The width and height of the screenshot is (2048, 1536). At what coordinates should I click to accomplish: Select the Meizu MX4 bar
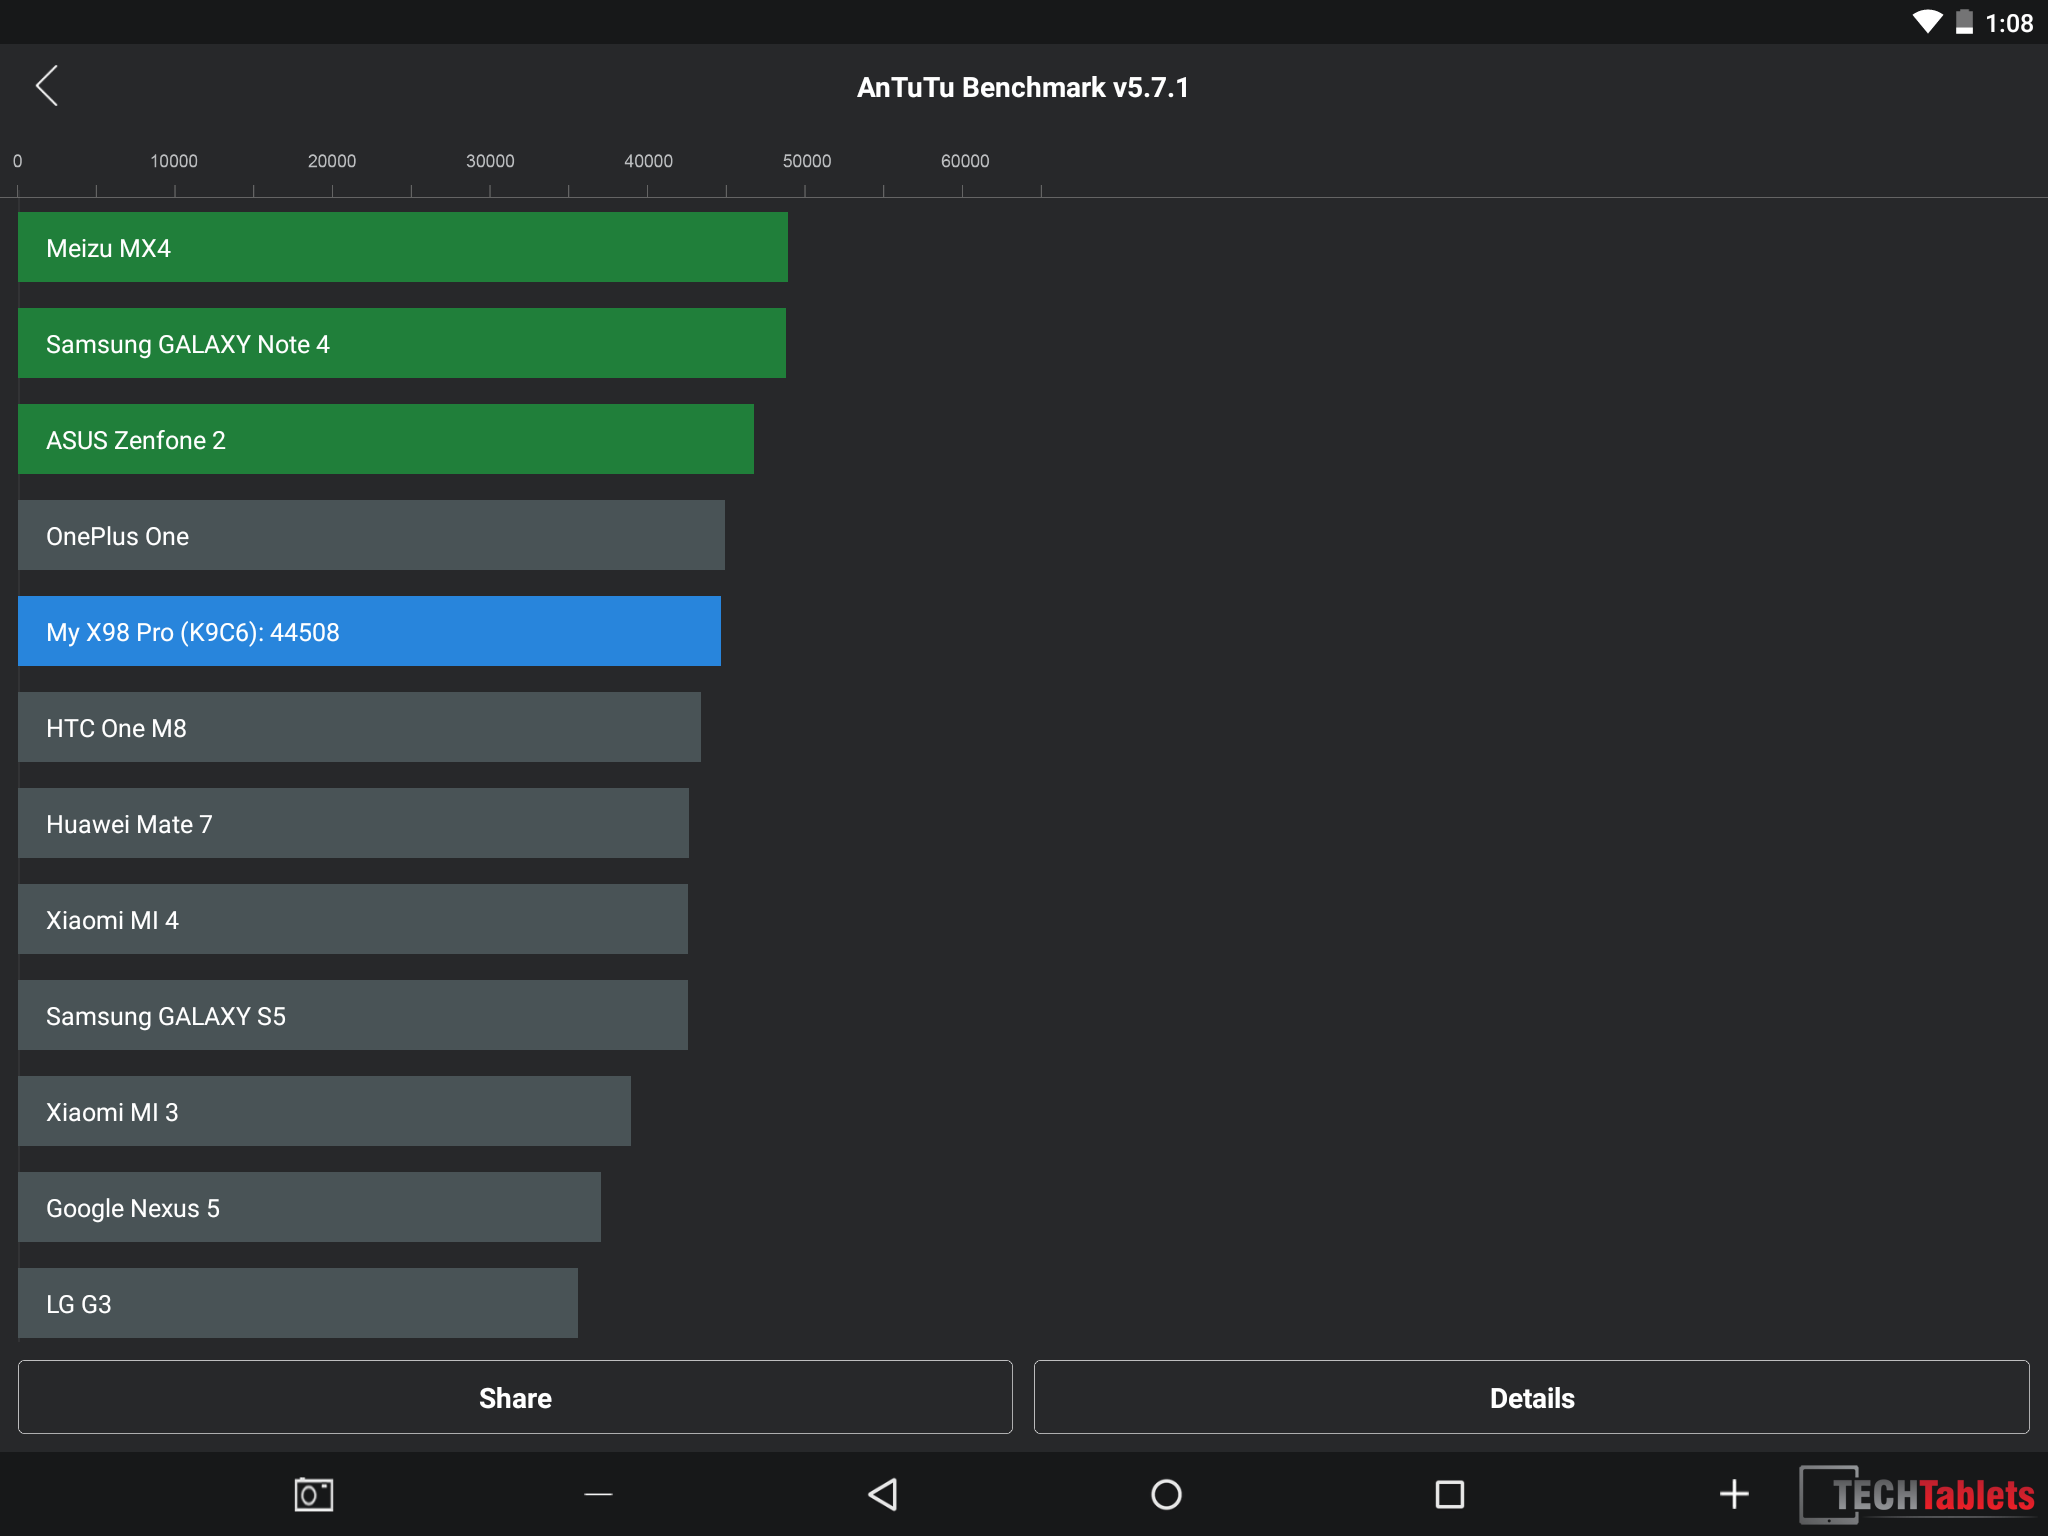(403, 247)
